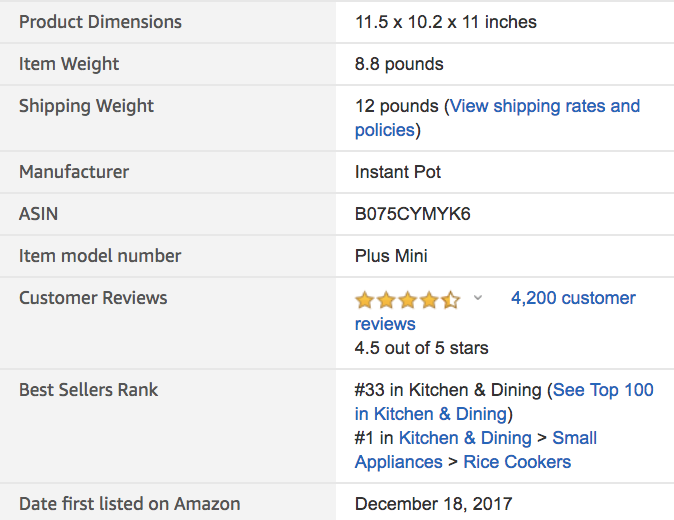674x520 pixels.
Task: Open Kitchen & Dining link in #1 ranking line
Action: point(465,438)
